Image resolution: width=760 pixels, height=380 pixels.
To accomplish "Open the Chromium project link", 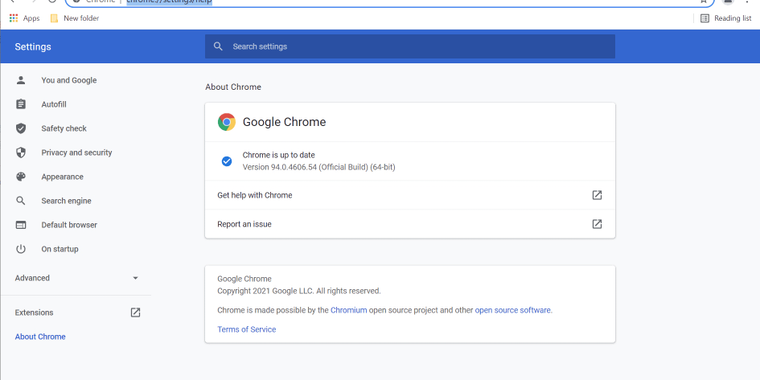I will click(x=348, y=310).
